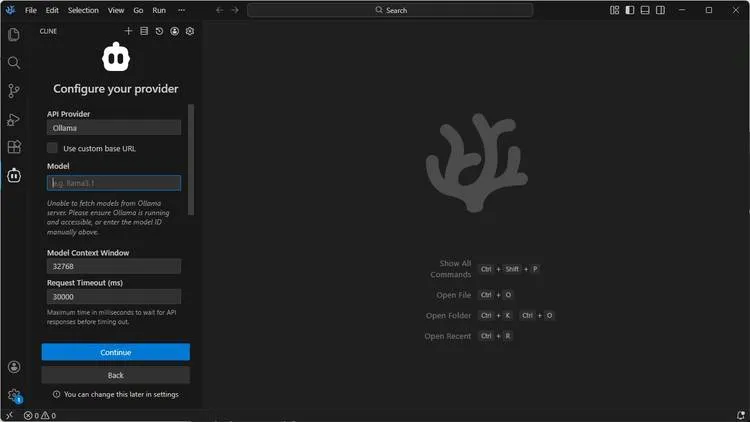This screenshot has height=422, width=750.
Task: Open Customize Layout icon
Action: pyautogui.click(x=615, y=10)
